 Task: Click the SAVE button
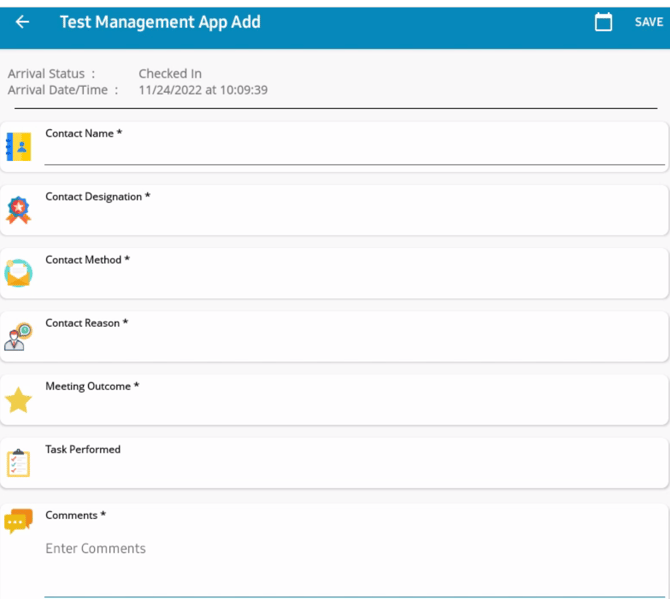click(x=649, y=22)
